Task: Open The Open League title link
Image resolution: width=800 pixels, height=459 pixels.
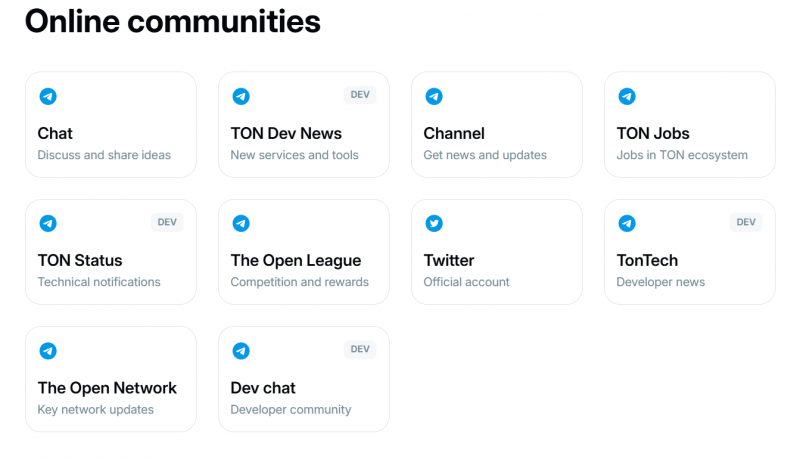Action: 295,261
